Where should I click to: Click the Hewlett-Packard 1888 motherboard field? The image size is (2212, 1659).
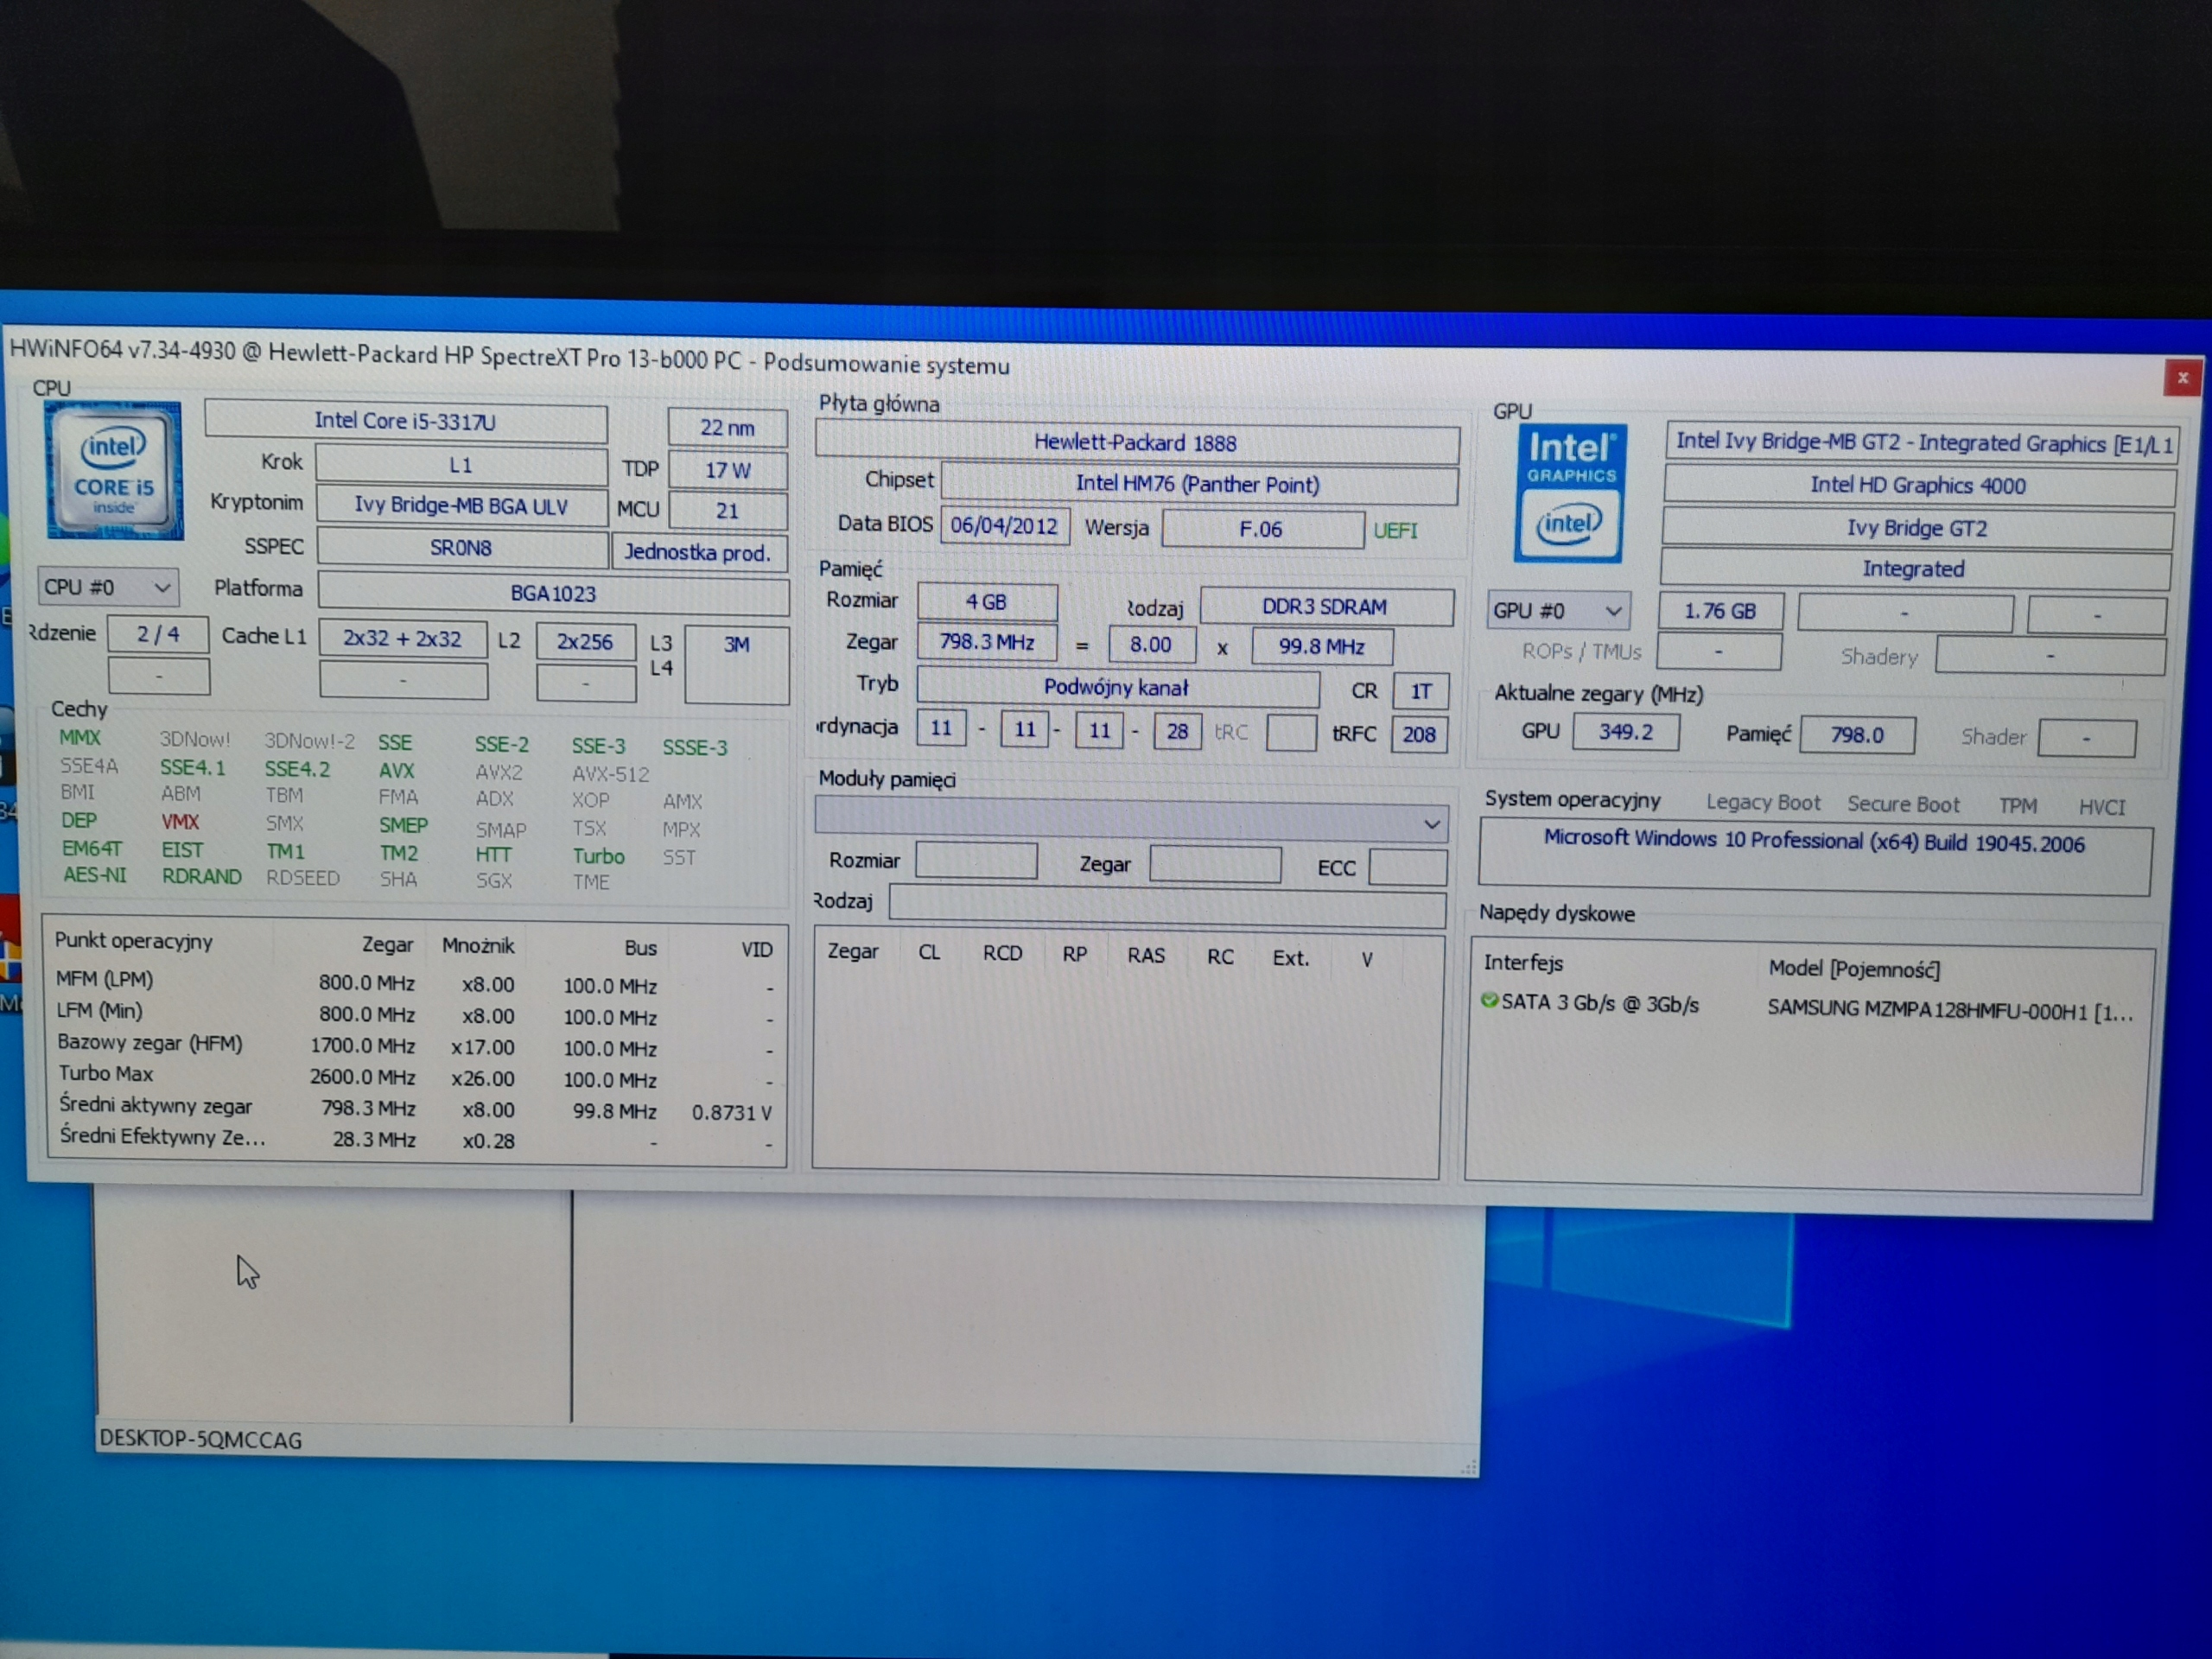(x=1136, y=443)
